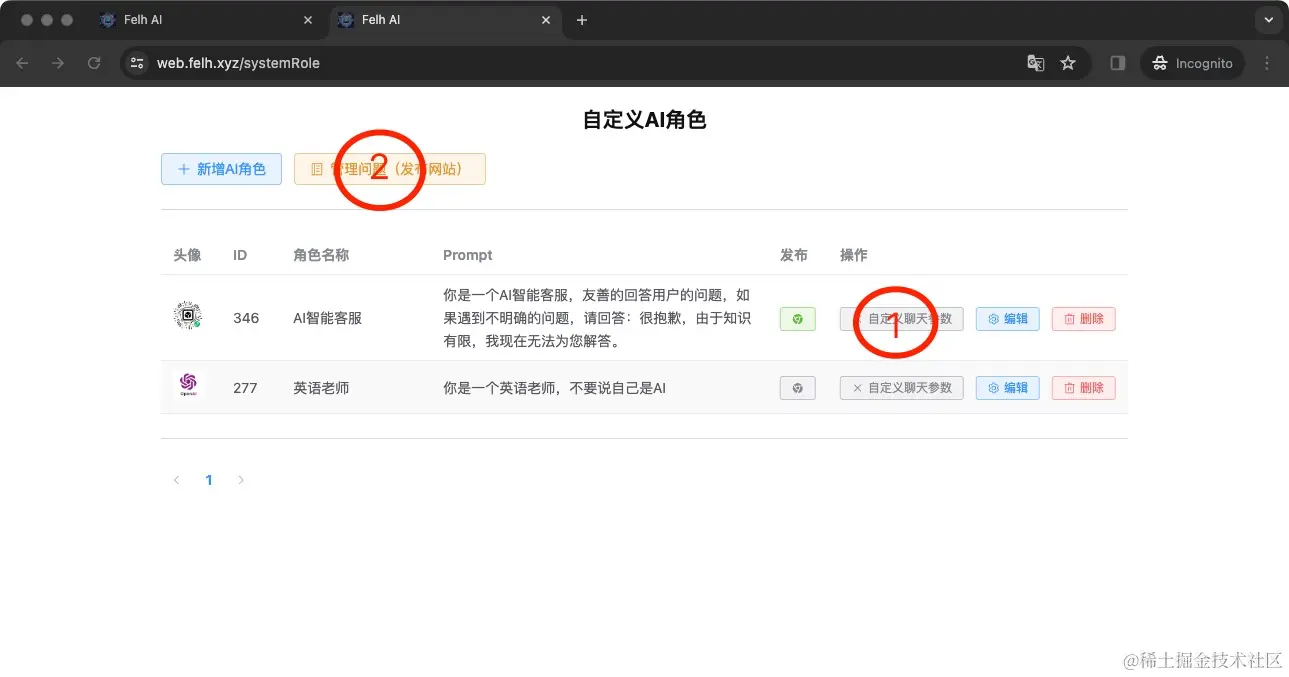Image resolution: width=1289 pixels, height=677 pixels.
Task: Bookmark this page with star icon
Action: [1068, 63]
